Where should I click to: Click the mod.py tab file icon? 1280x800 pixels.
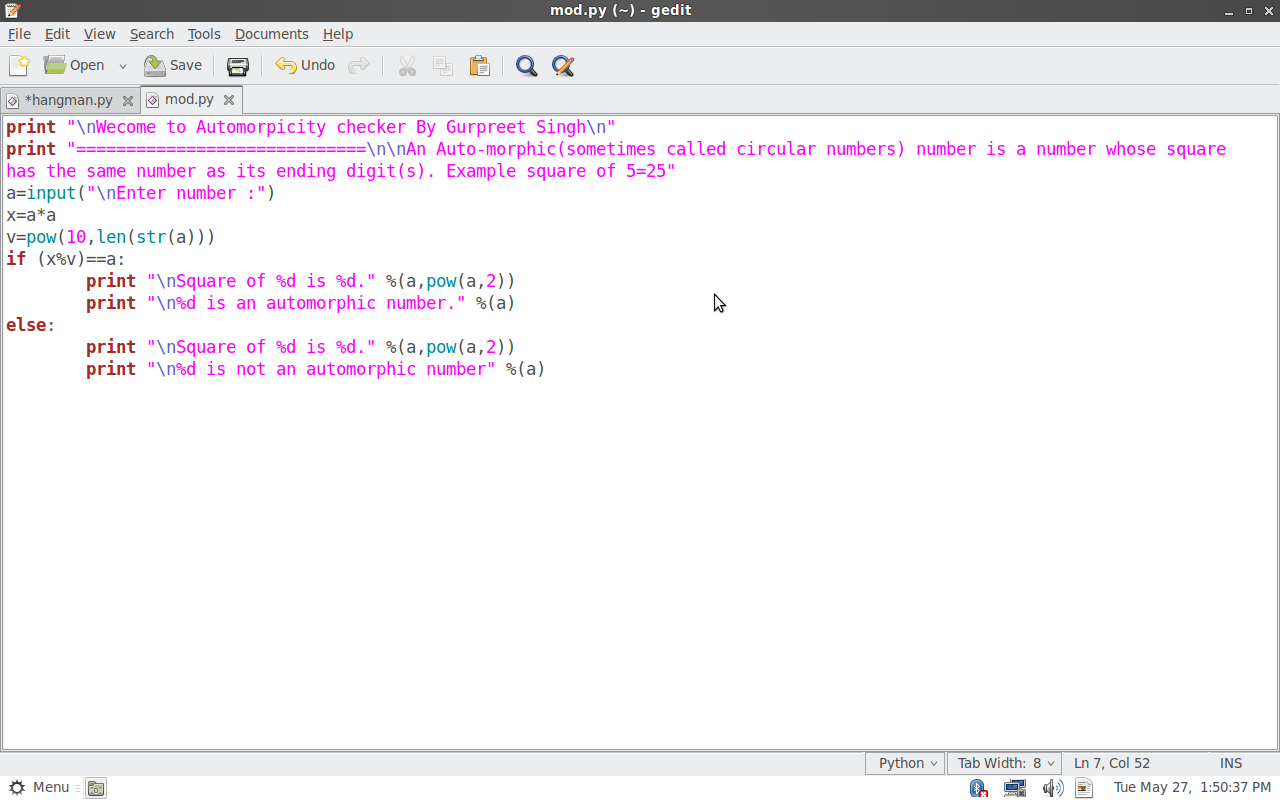(153, 100)
